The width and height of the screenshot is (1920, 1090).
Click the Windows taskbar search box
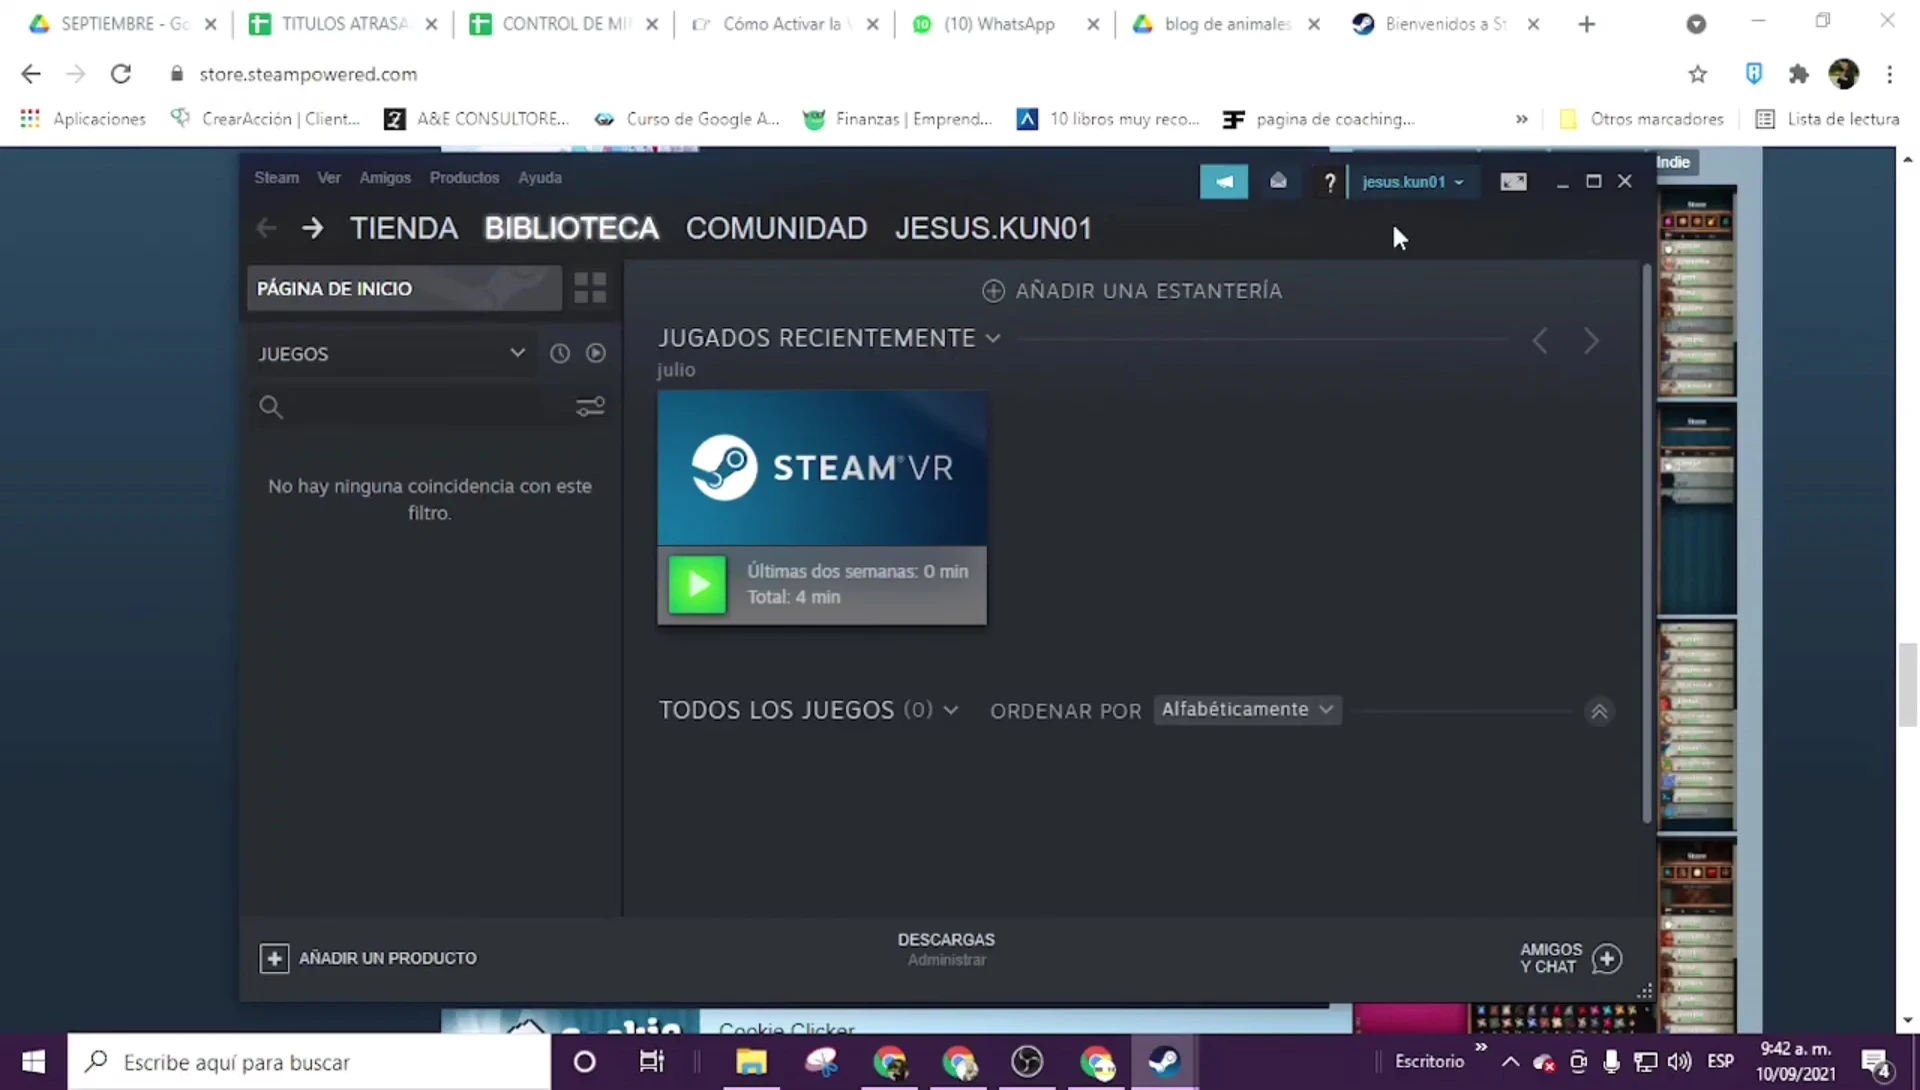click(x=309, y=1061)
